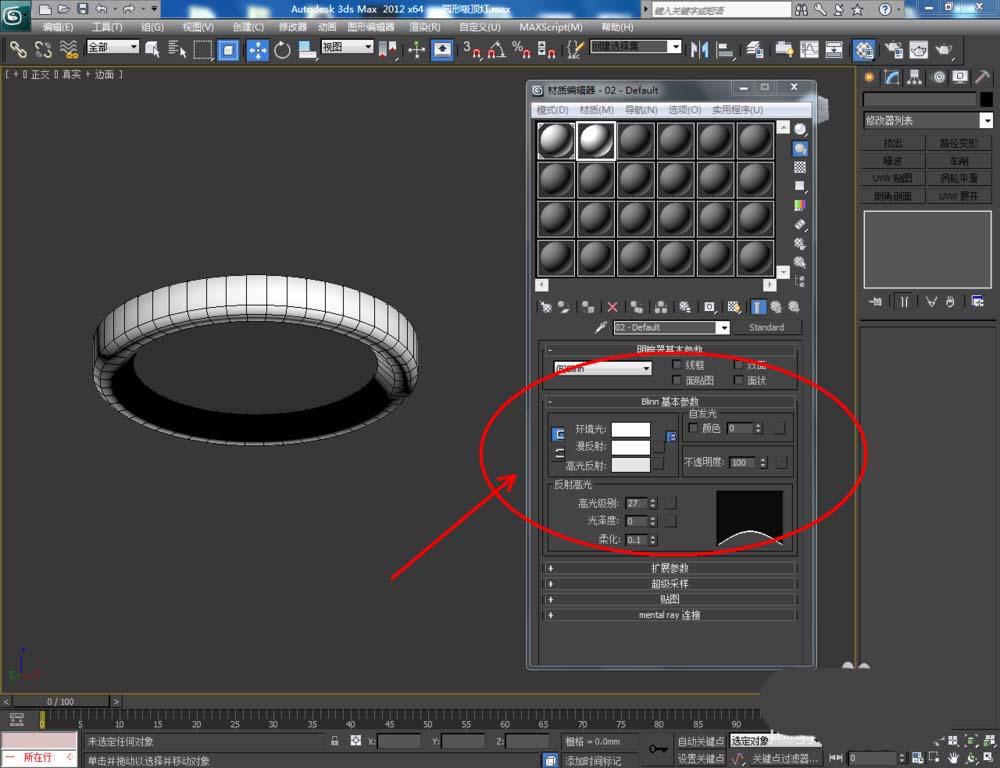Toggle the Window/Crossing selection icon
This screenshot has width=1000, height=768.
point(228,50)
